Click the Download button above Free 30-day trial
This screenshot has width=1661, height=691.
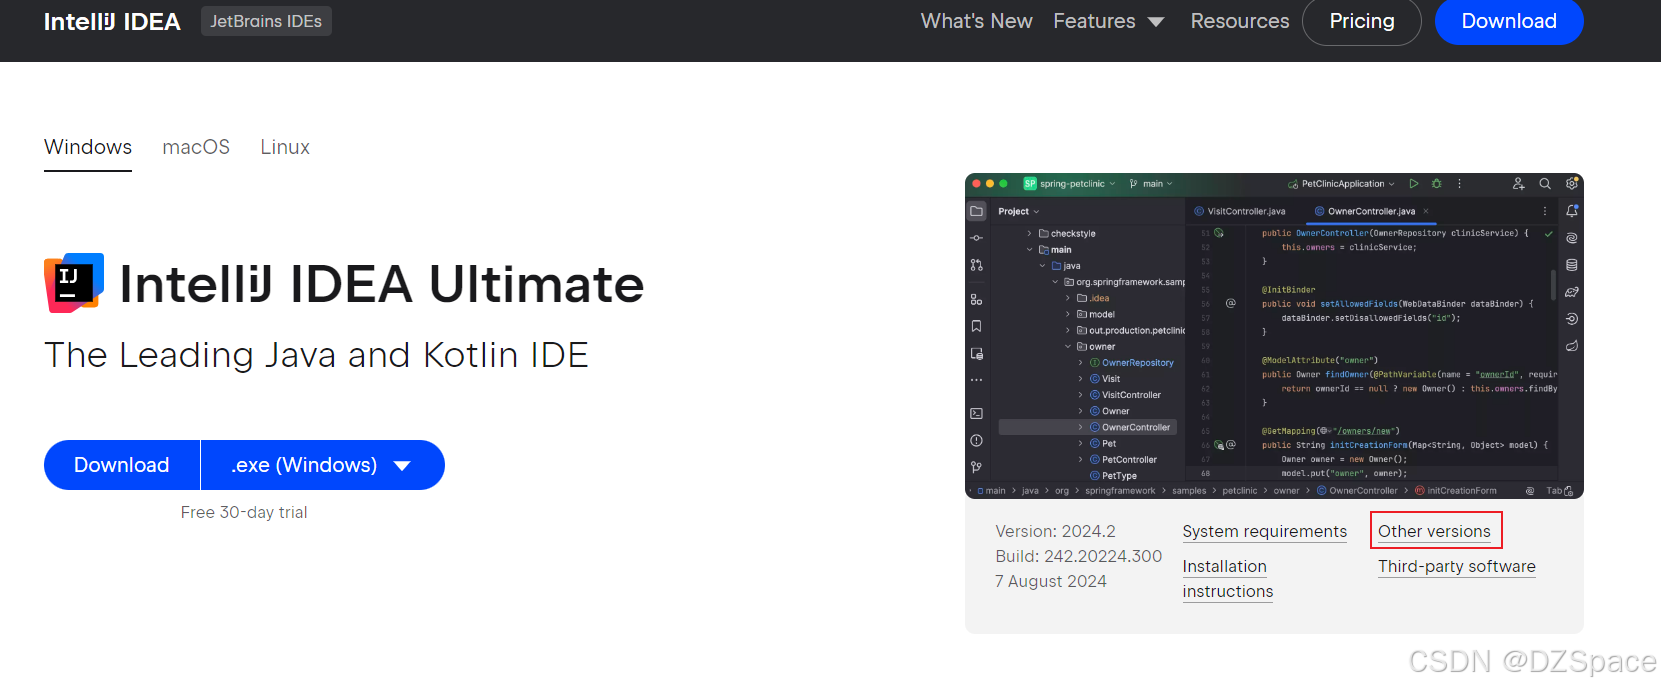(122, 465)
